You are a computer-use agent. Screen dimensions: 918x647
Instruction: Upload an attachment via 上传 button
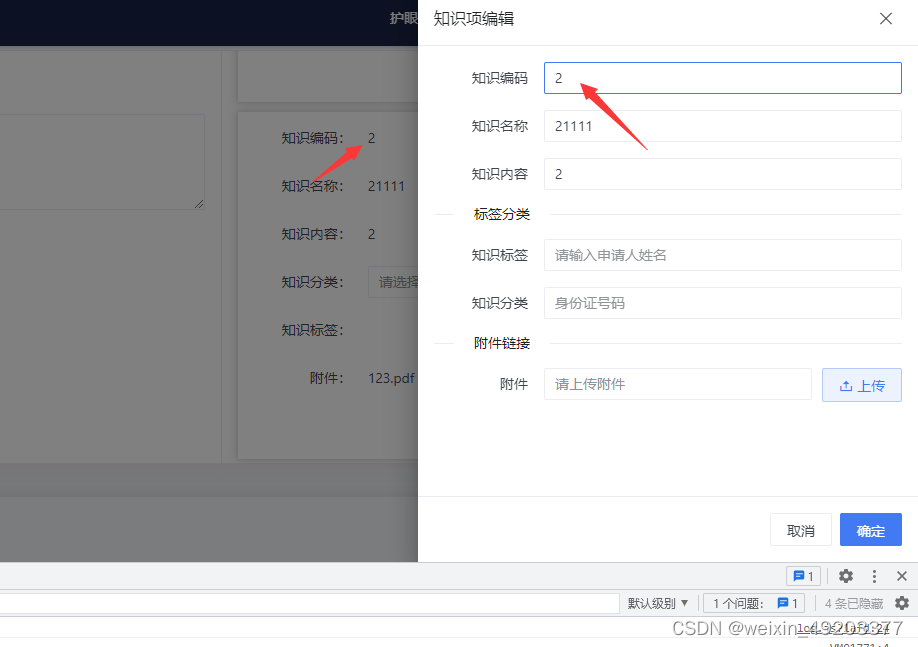coord(862,385)
